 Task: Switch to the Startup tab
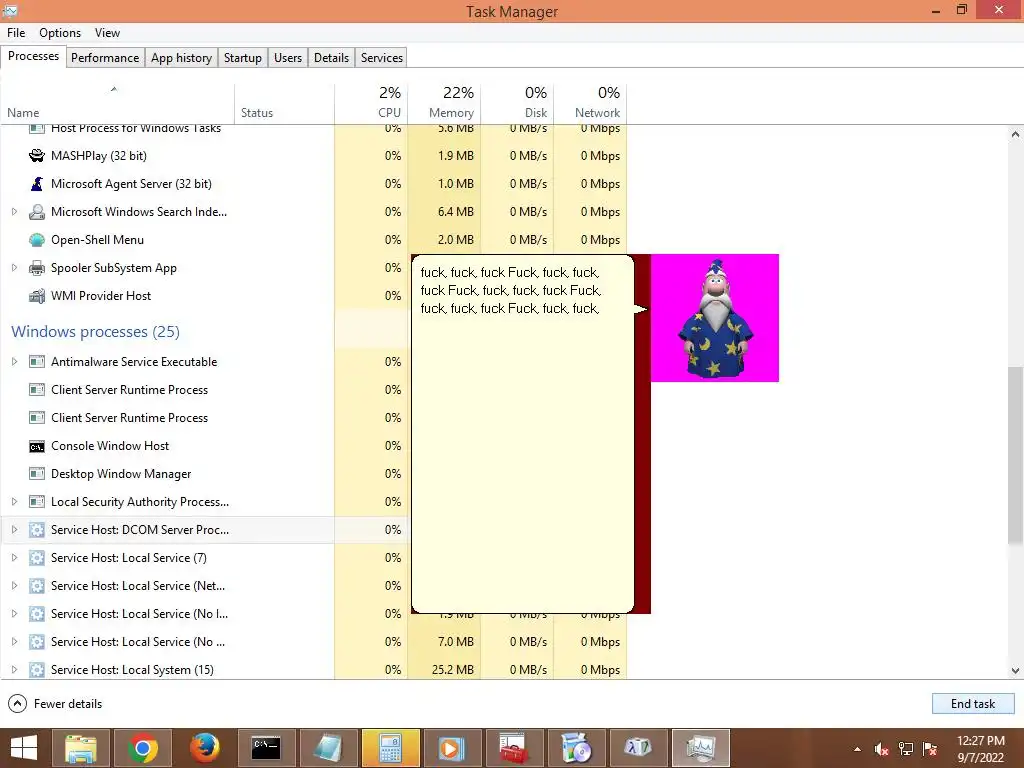[243, 57]
